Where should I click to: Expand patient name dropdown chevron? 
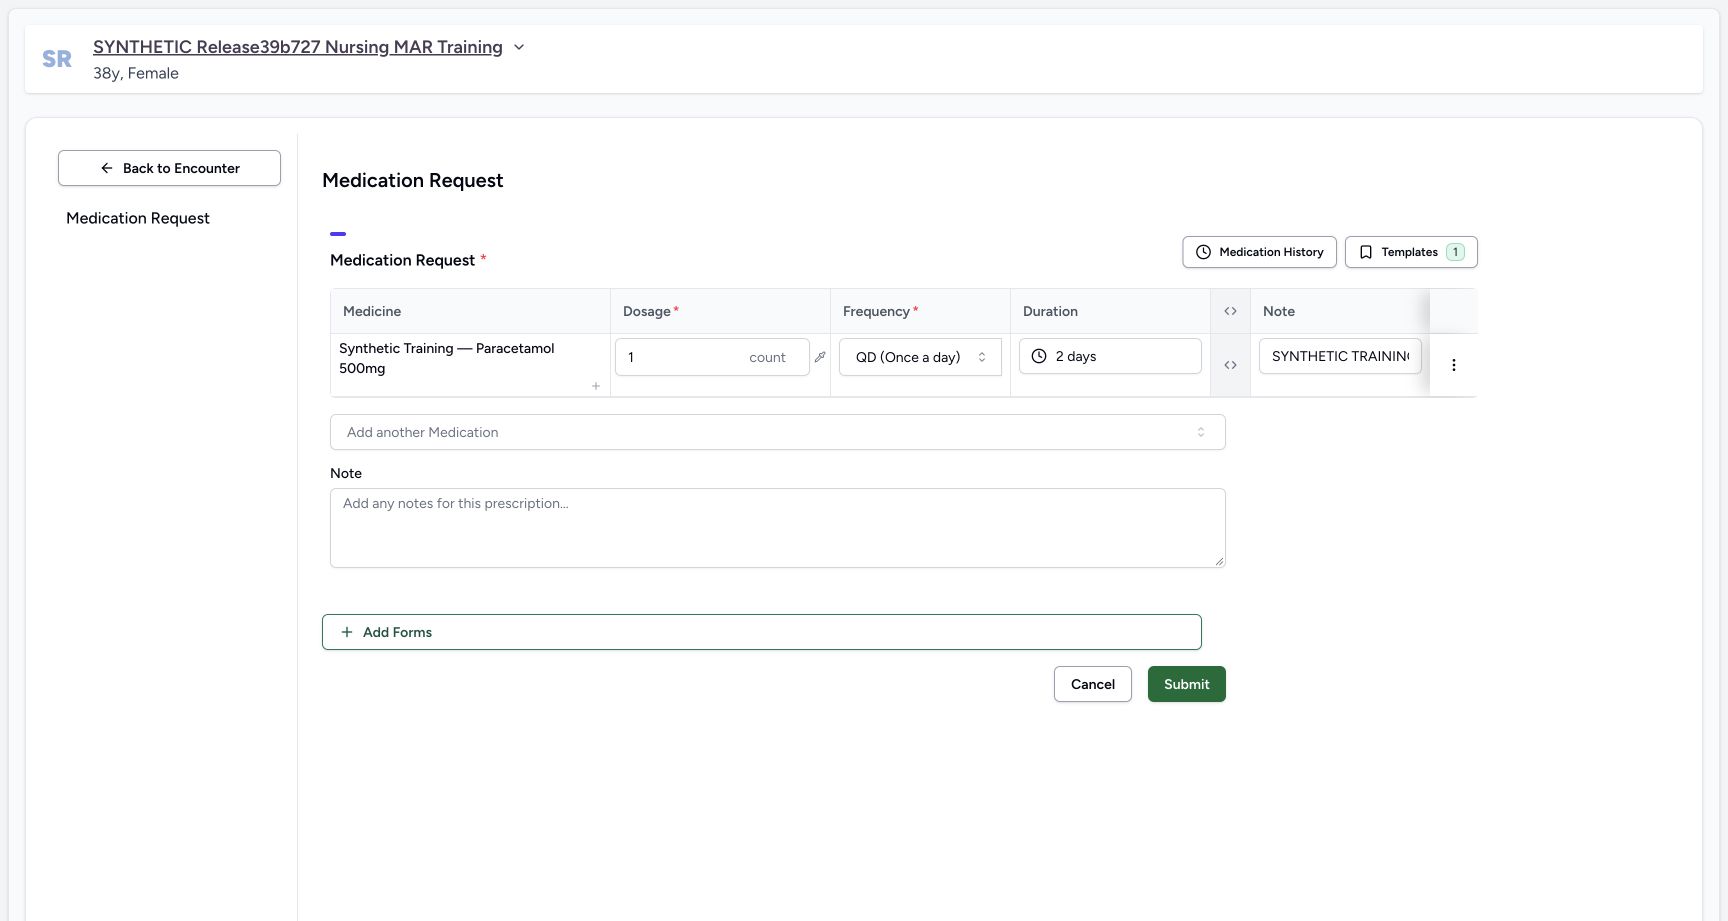coord(519,47)
